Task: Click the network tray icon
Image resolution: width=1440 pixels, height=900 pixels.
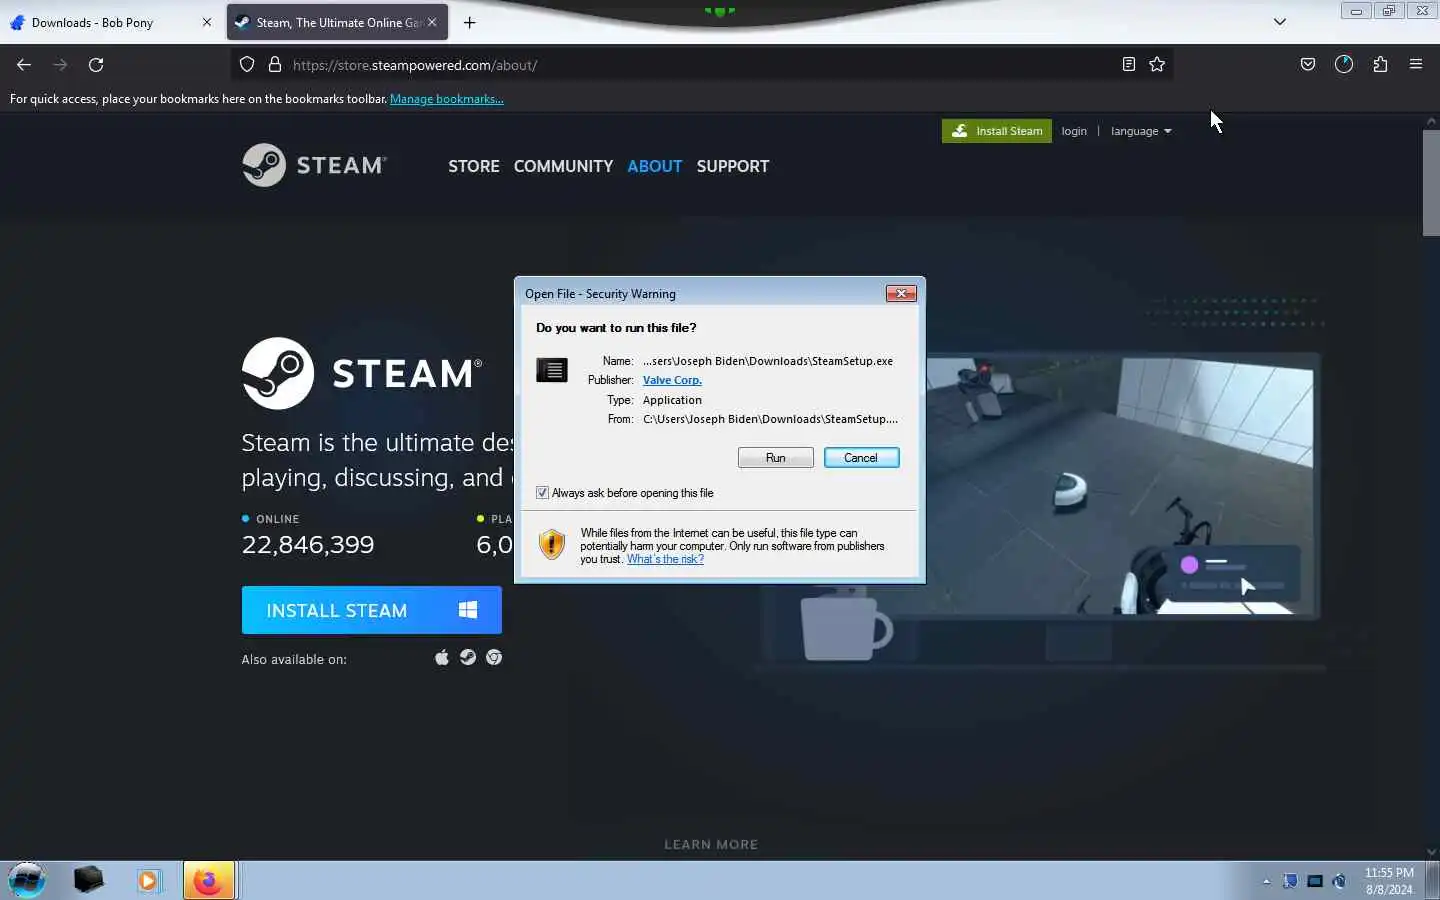Action: [1315, 881]
